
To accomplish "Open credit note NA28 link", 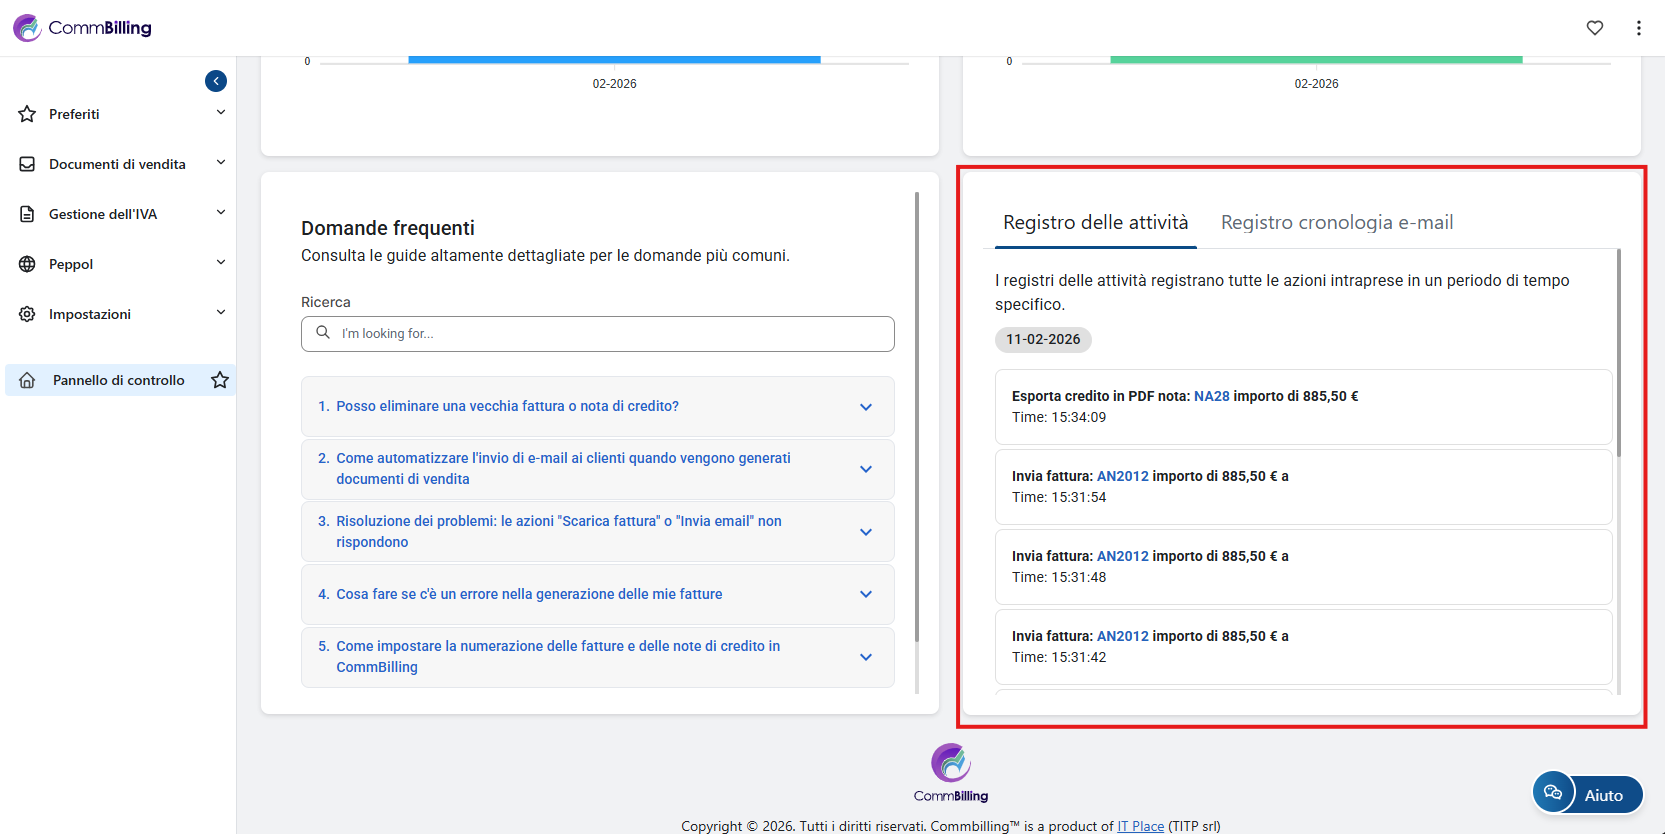I will pyautogui.click(x=1211, y=396).
